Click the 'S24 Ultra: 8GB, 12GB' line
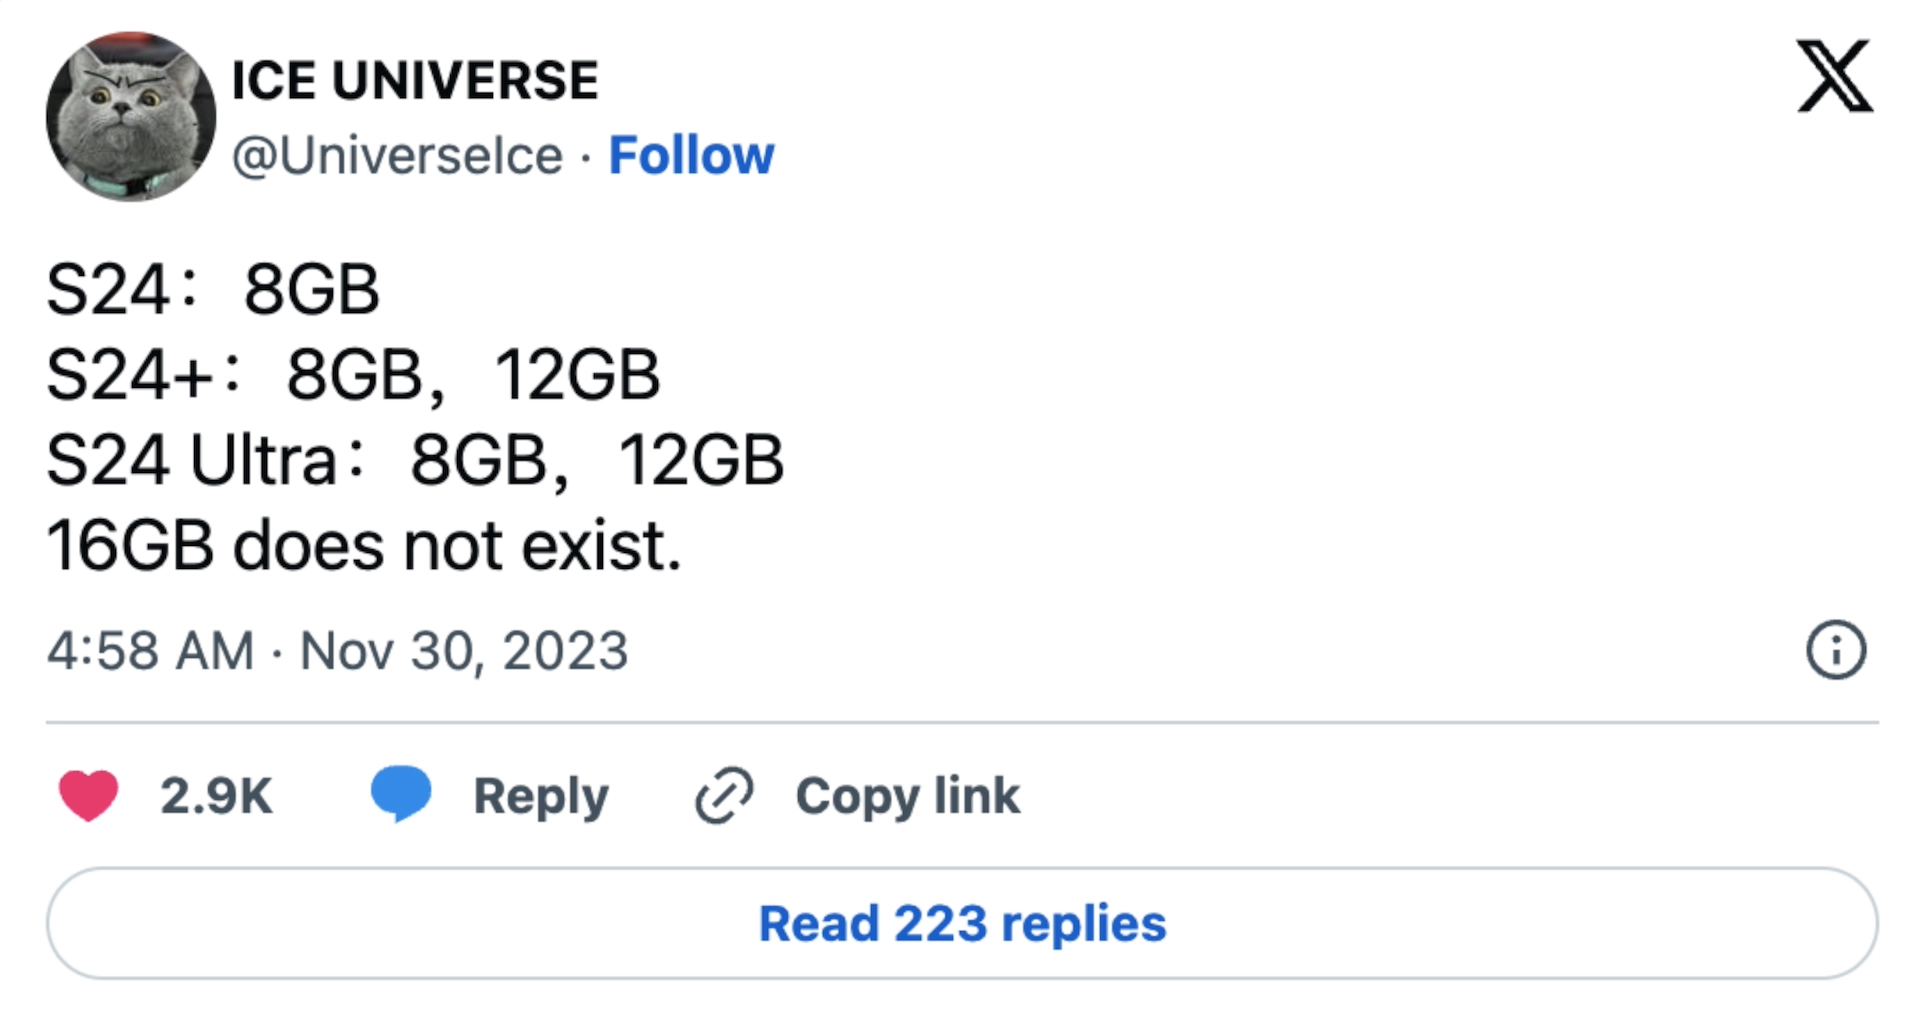 415,461
